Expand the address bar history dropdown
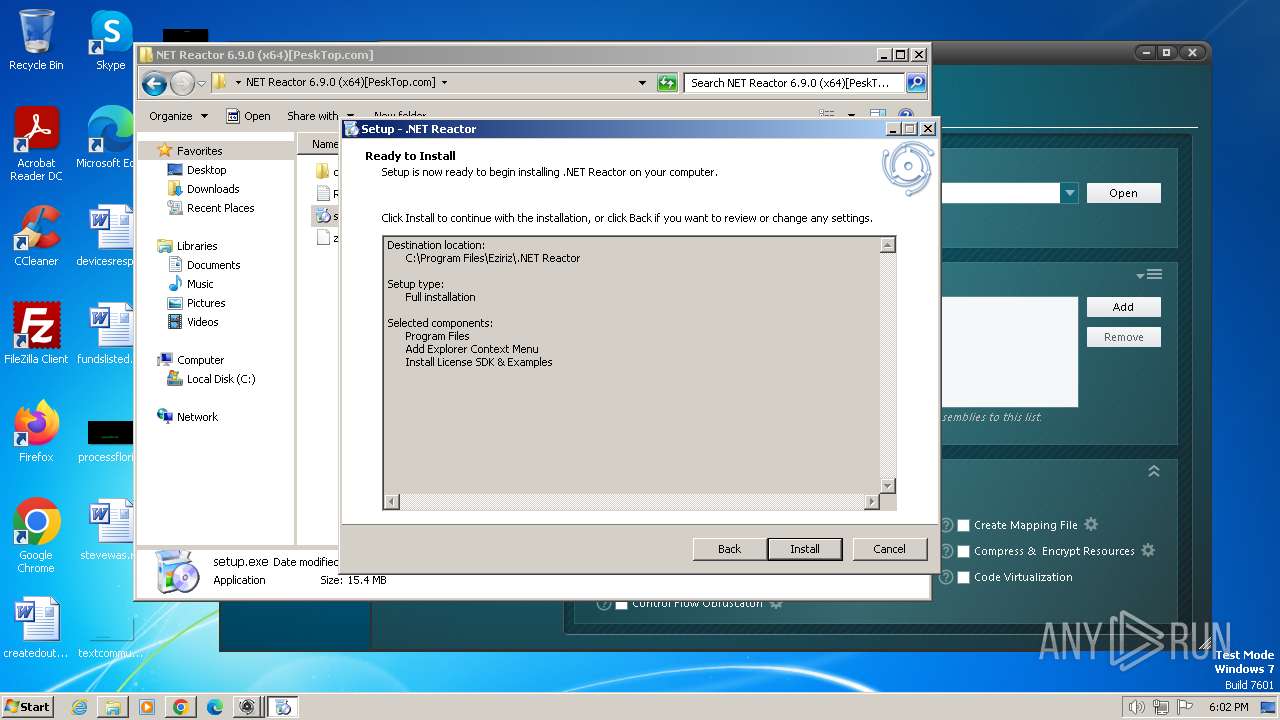 coord(642,83)
